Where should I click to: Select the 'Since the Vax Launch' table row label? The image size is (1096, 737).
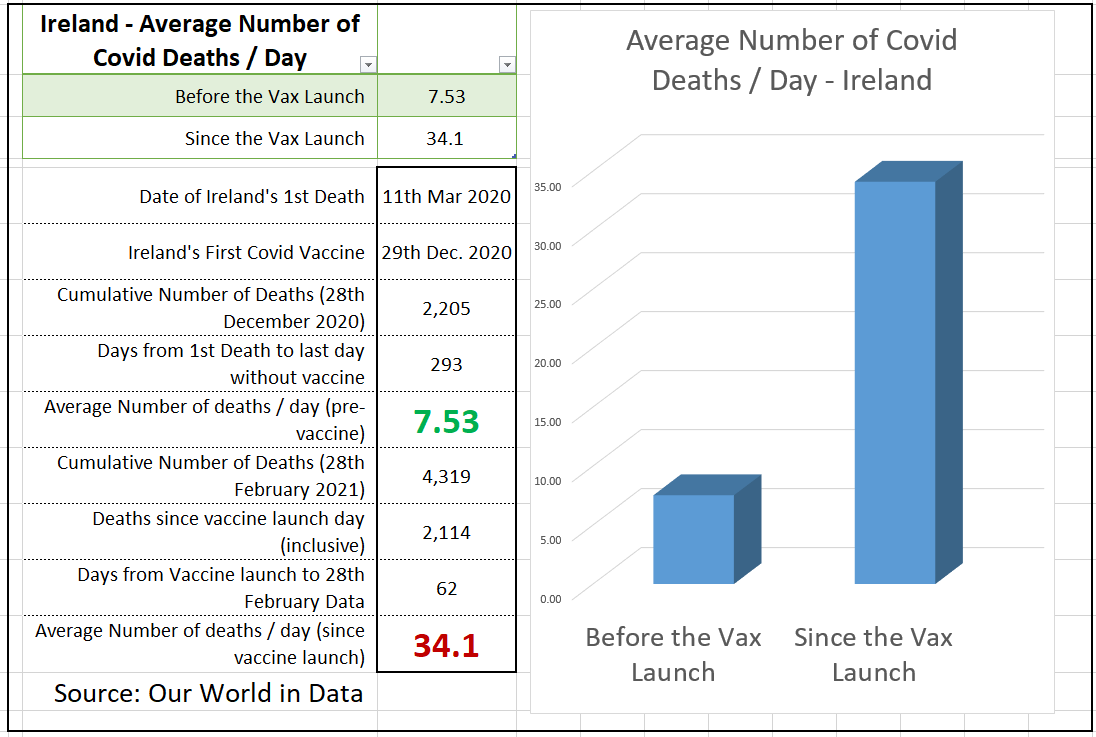click(274, 139)
